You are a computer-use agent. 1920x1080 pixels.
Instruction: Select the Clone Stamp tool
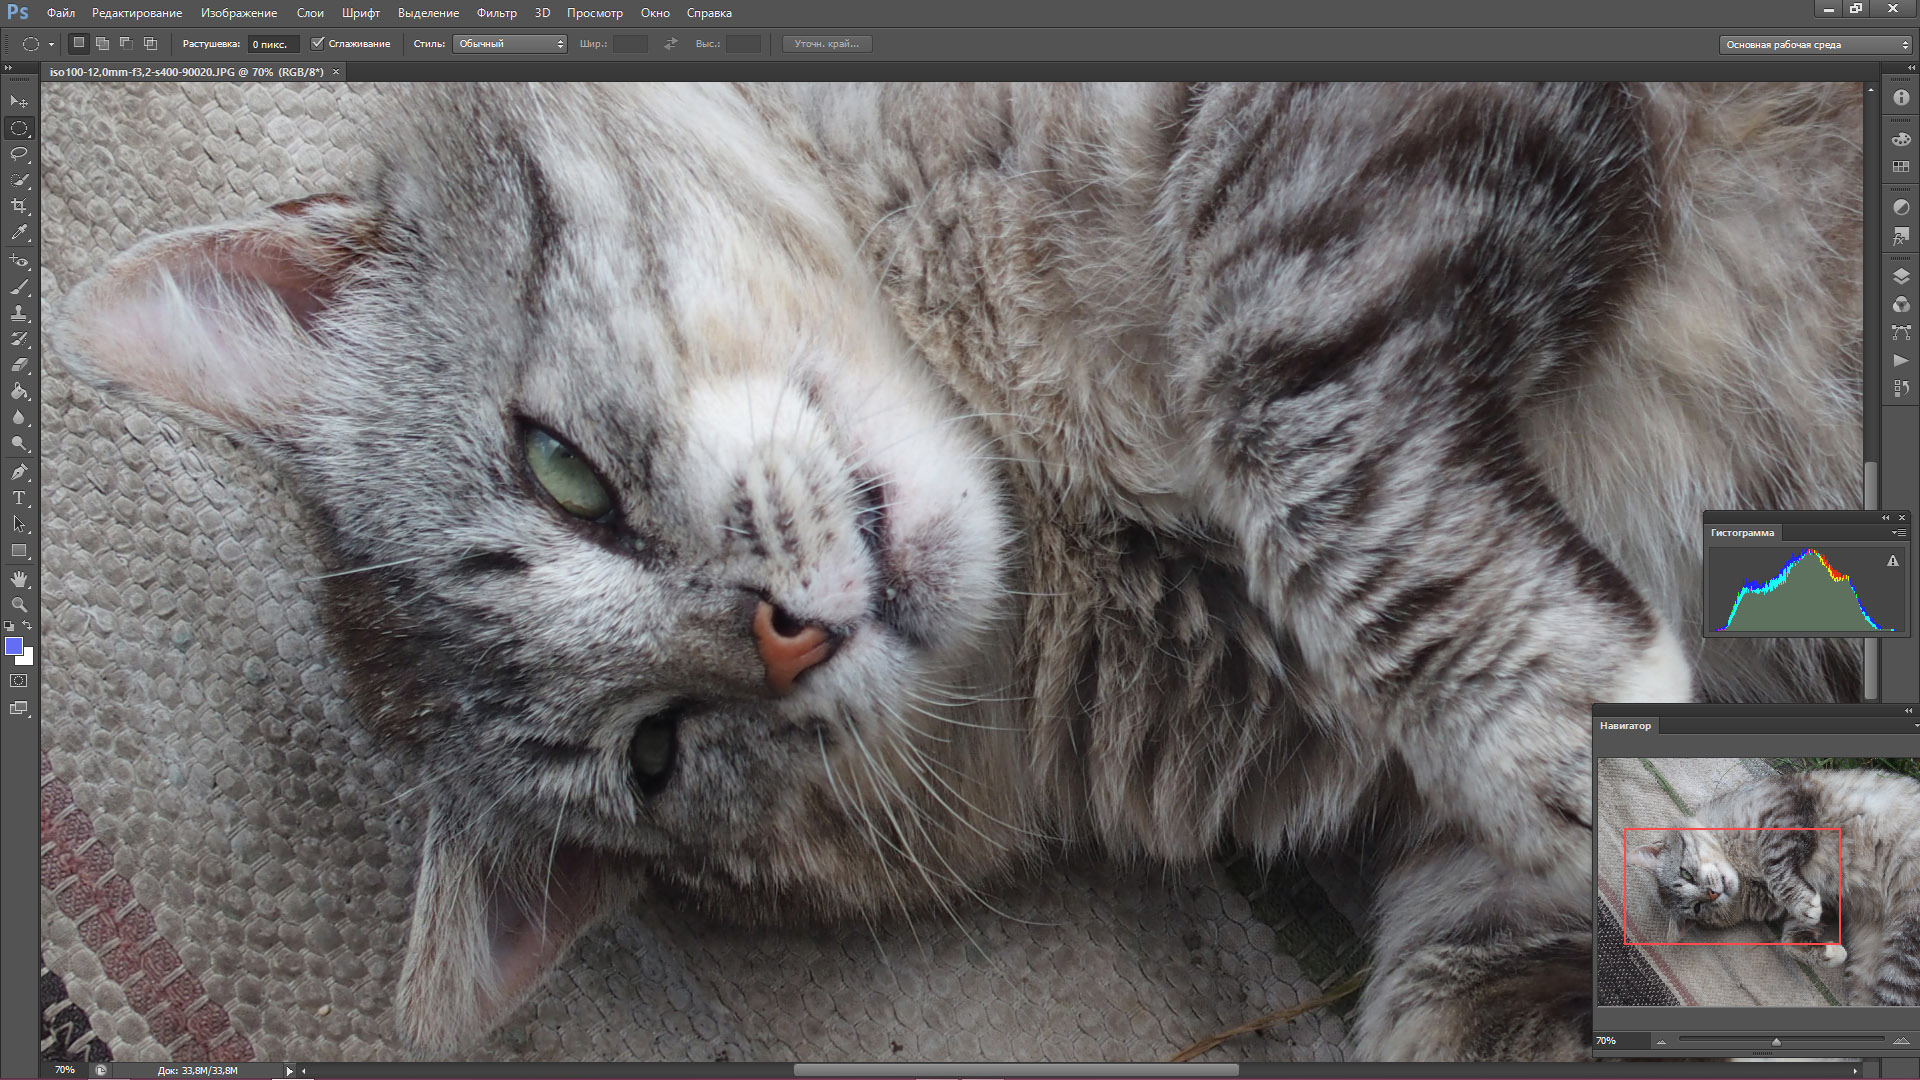[19, 313]
